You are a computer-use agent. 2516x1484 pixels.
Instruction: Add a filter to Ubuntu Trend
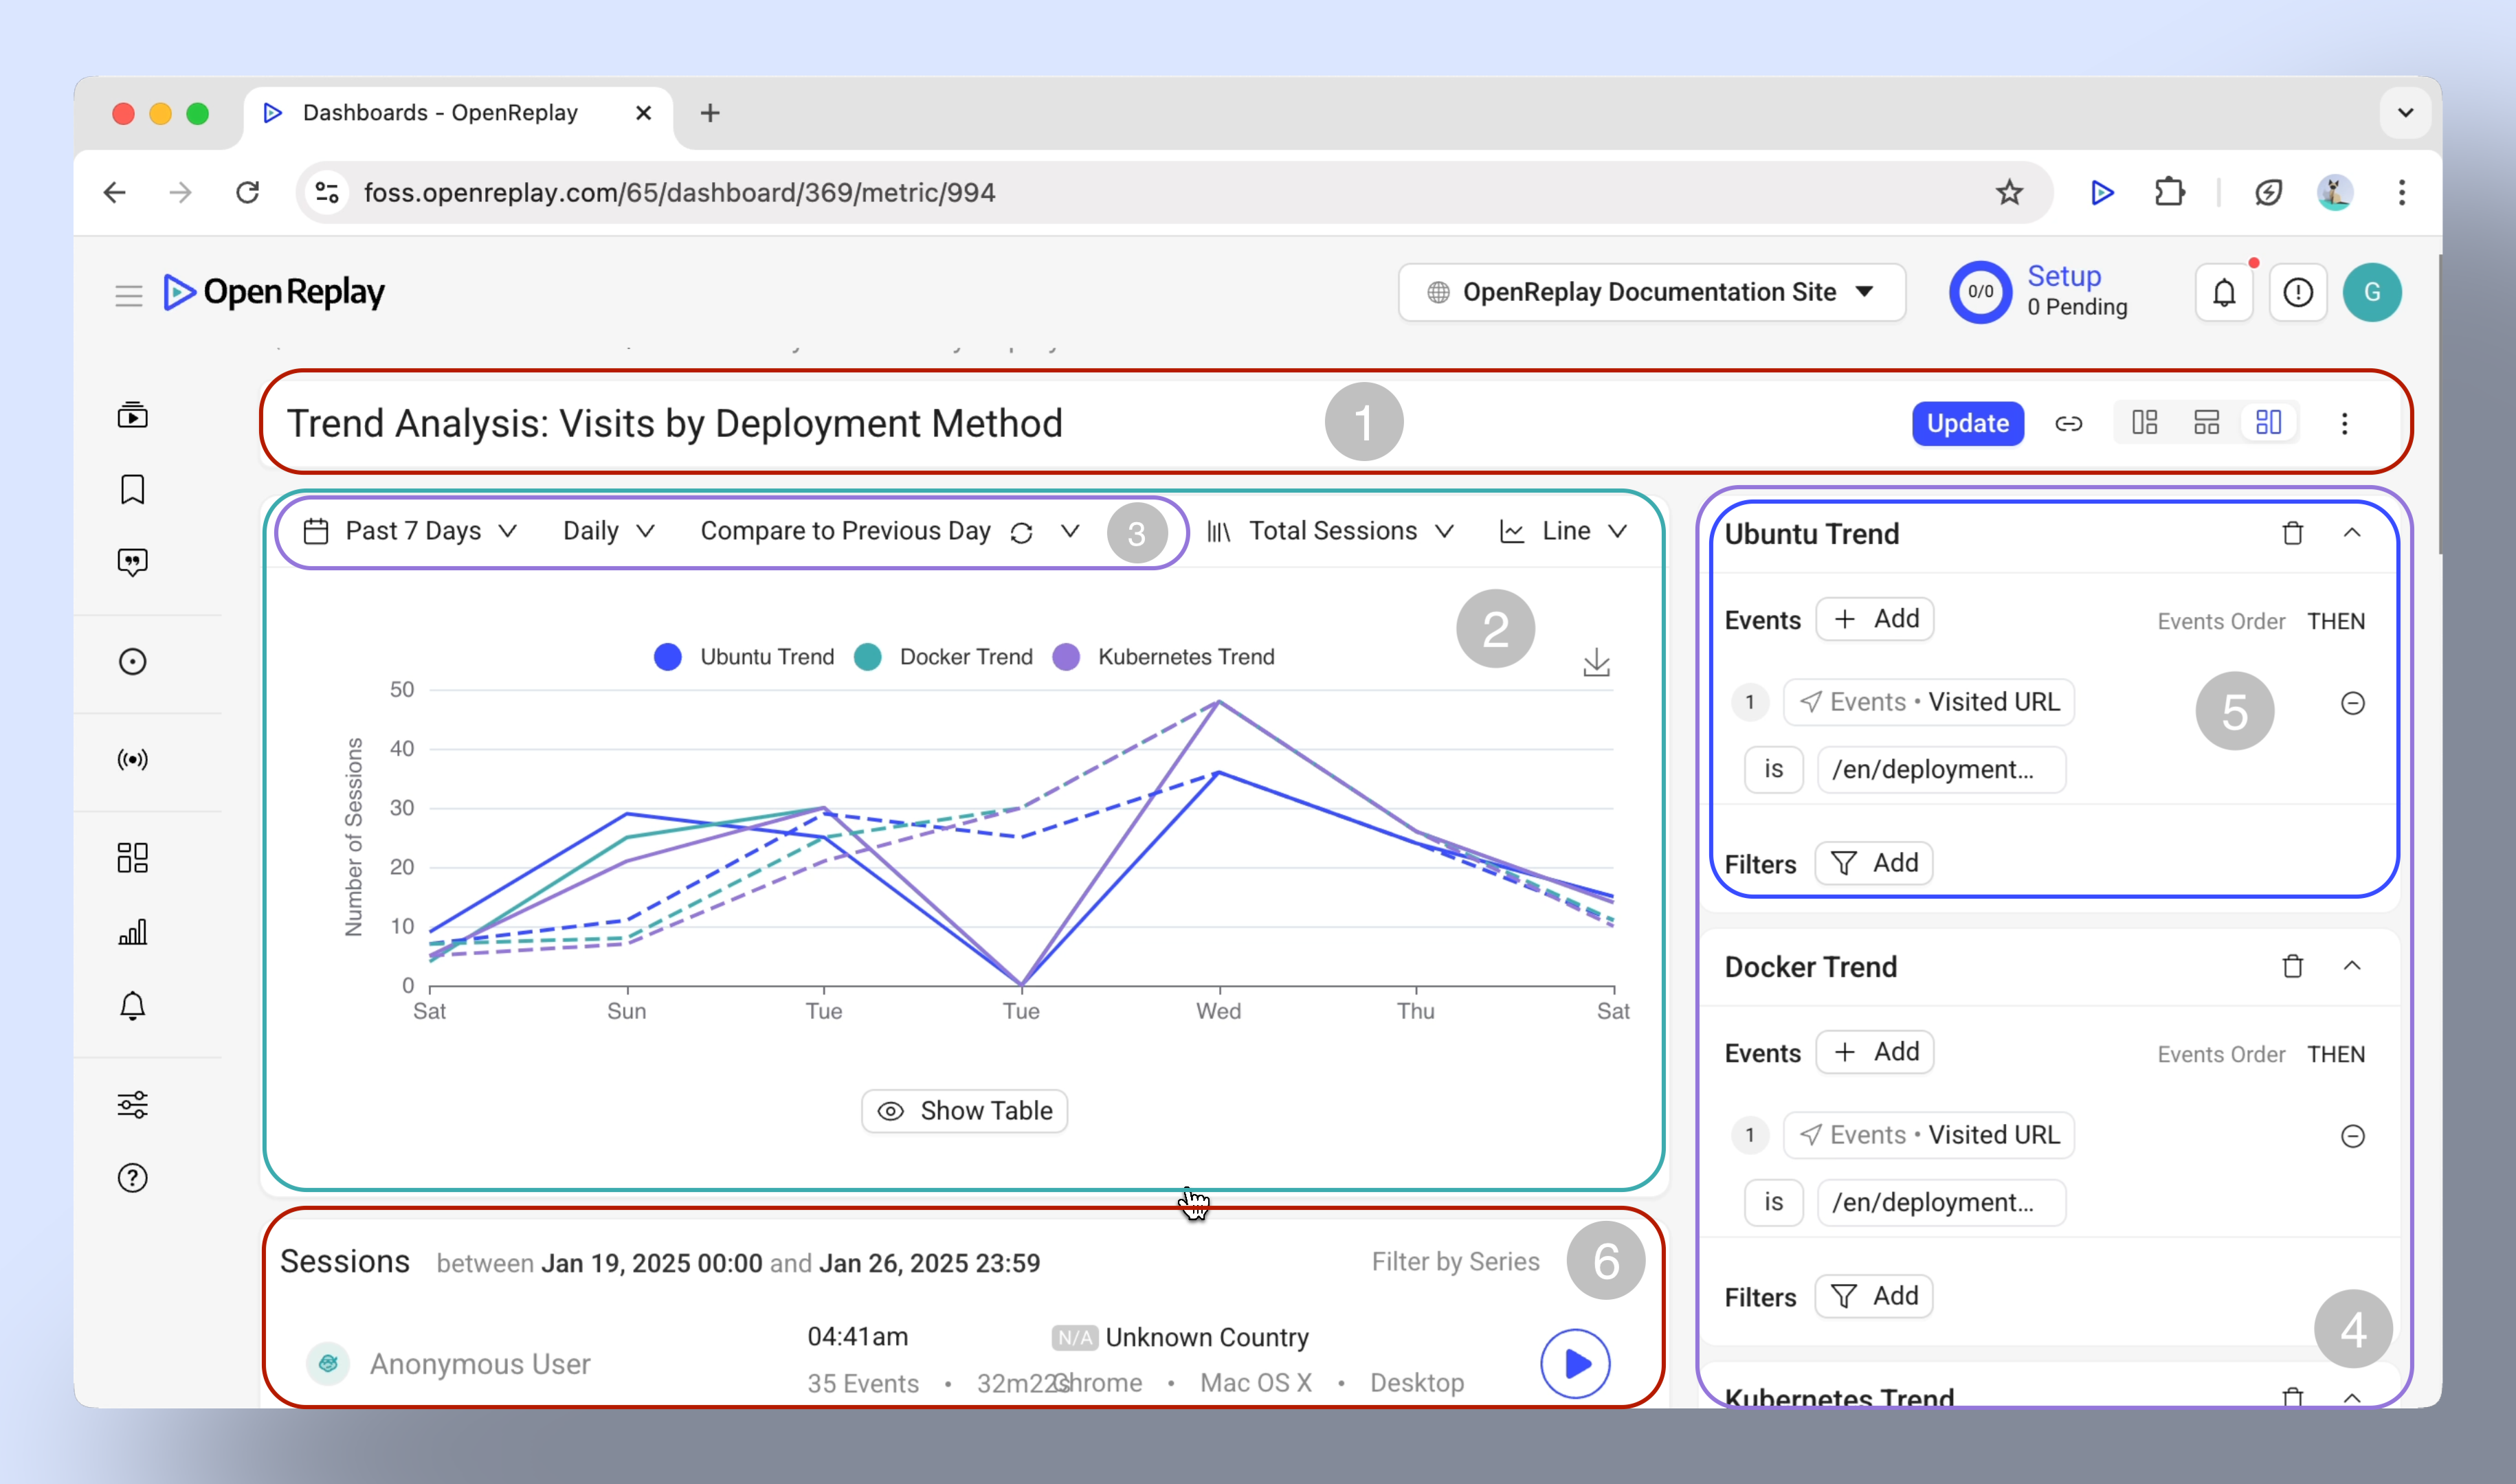1873,862
